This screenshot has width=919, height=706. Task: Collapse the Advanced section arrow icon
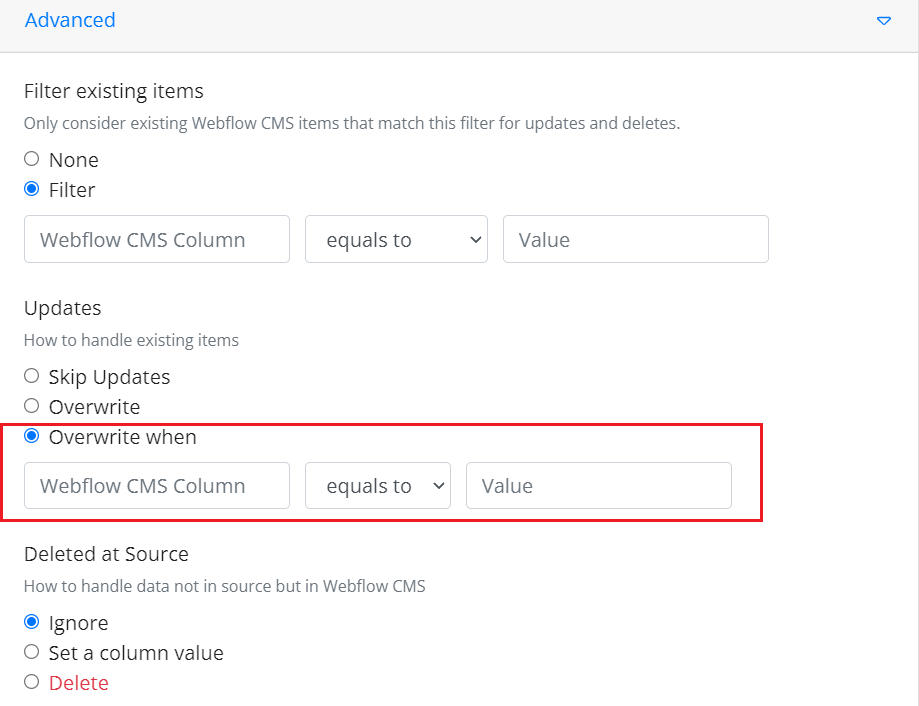pos(883,21)
